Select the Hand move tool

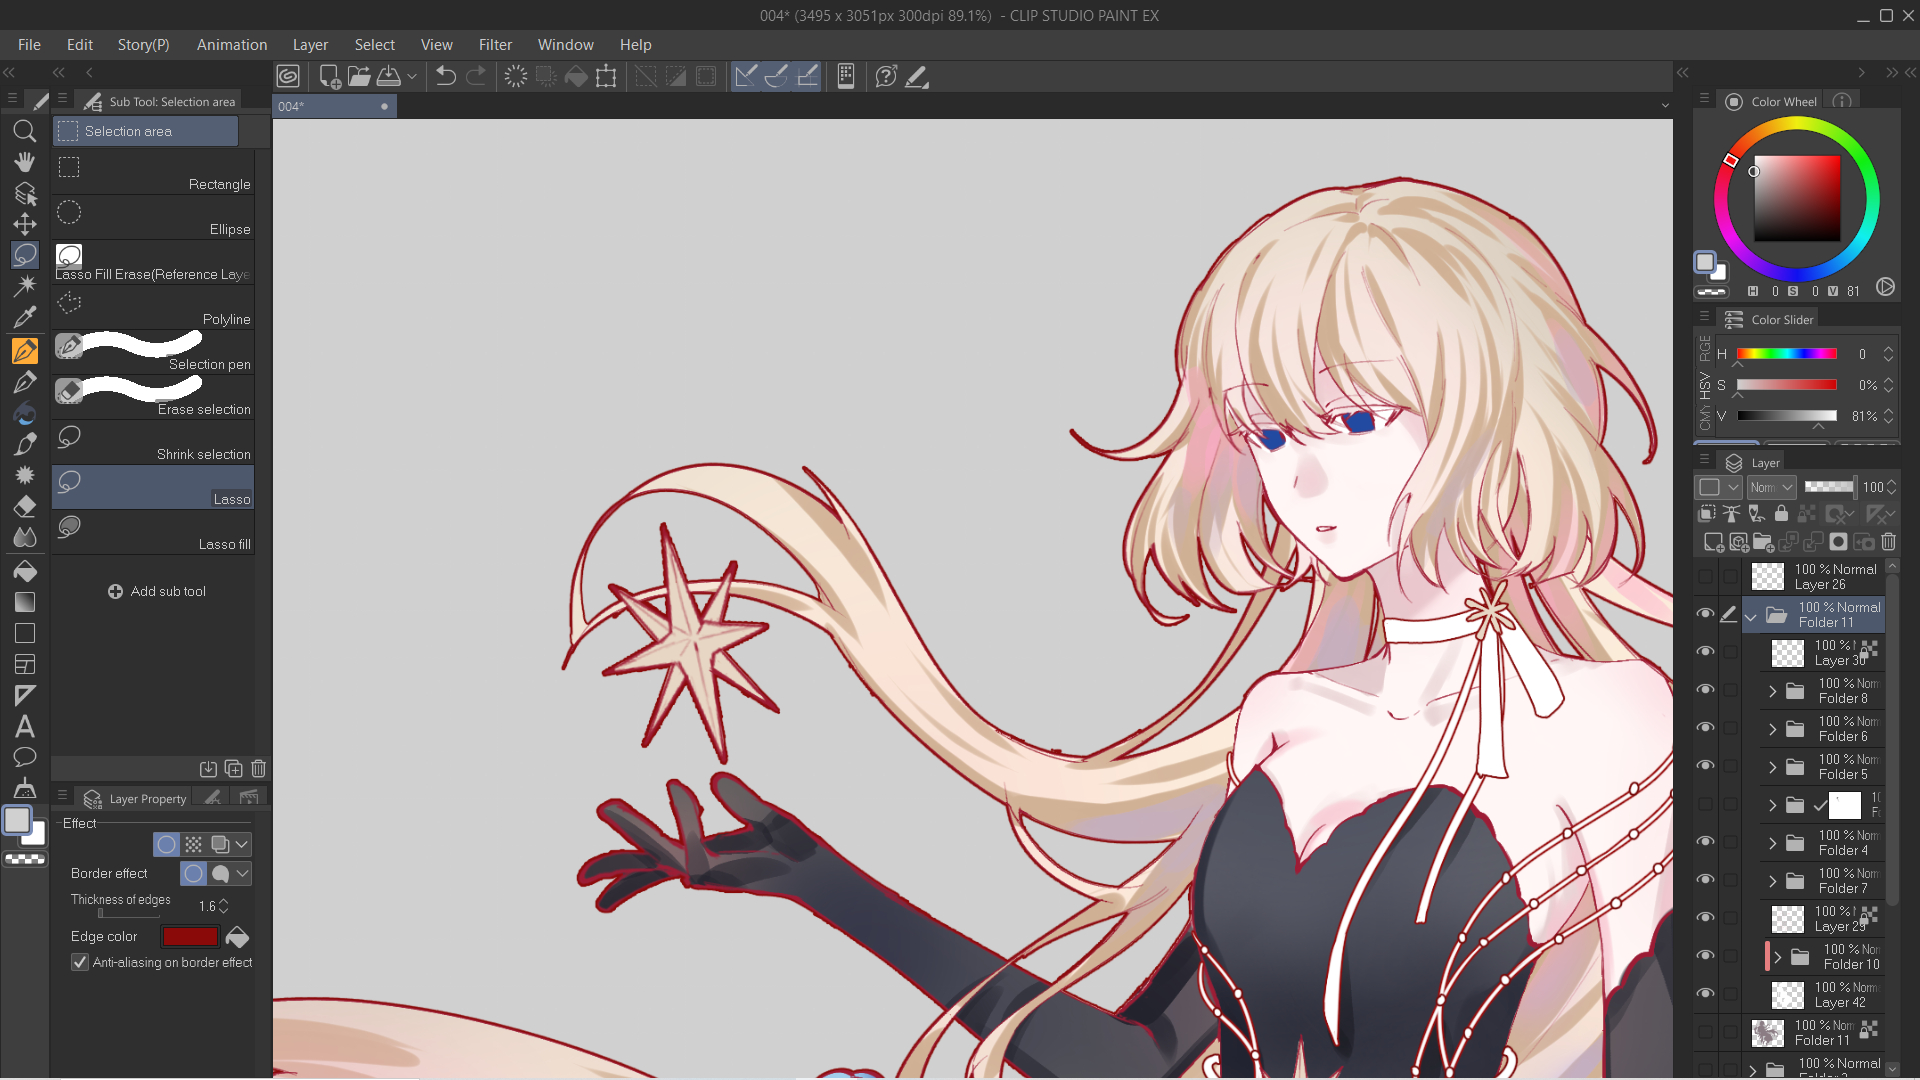coord(25,162)
